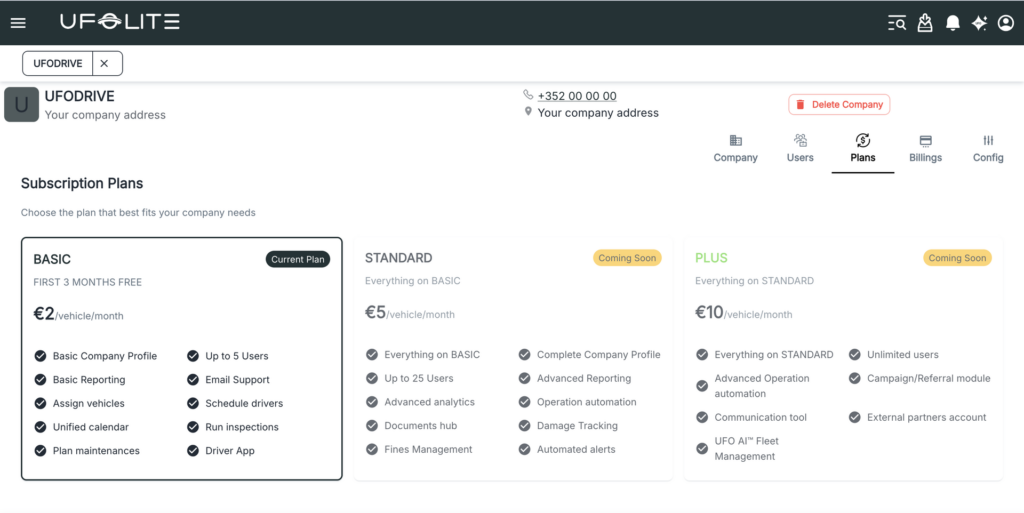Click the UFODRIVE company avatar
Viewport: 1024px width, 513px height.
(21, 105)
